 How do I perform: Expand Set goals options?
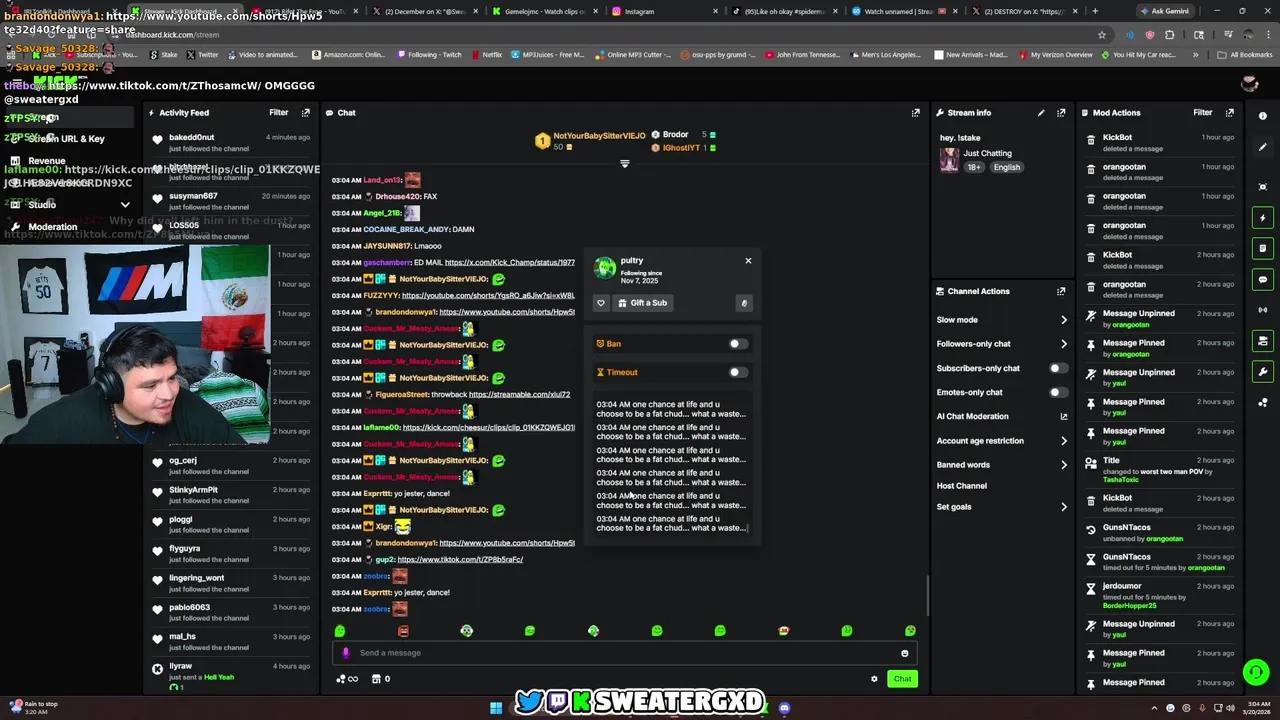1063,507
